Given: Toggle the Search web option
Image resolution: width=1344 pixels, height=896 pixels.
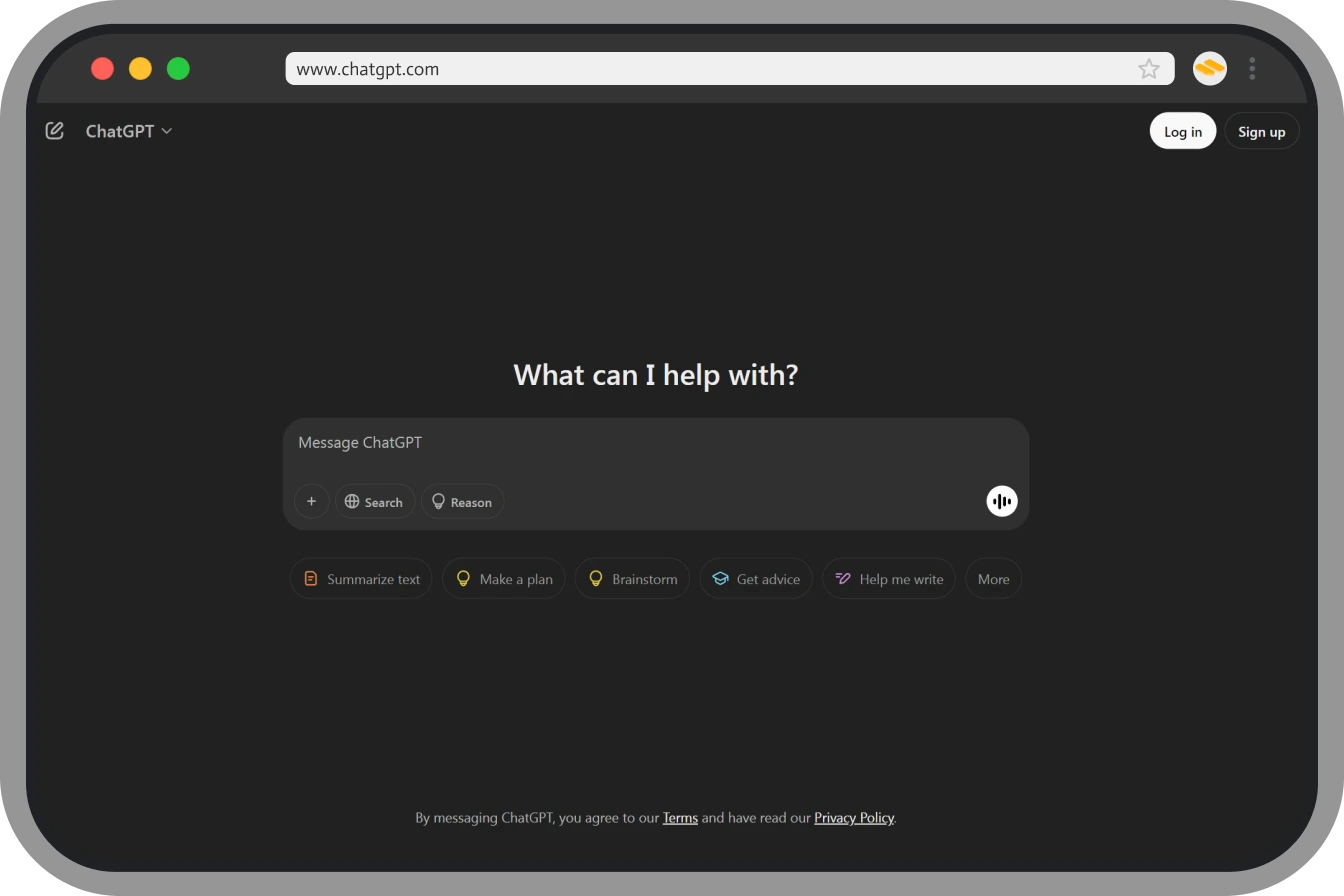Looking at the screenshot, I should (x=374, y=501).
